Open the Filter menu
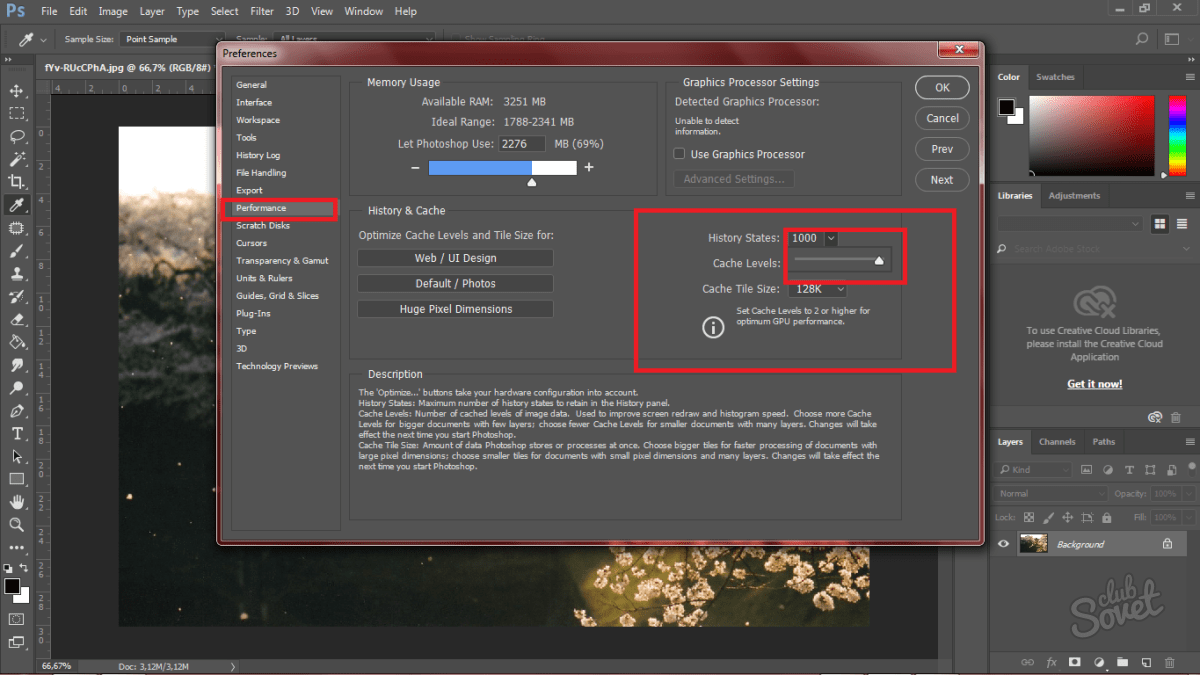The image size is (1200, 675). (x=262, y=11)
